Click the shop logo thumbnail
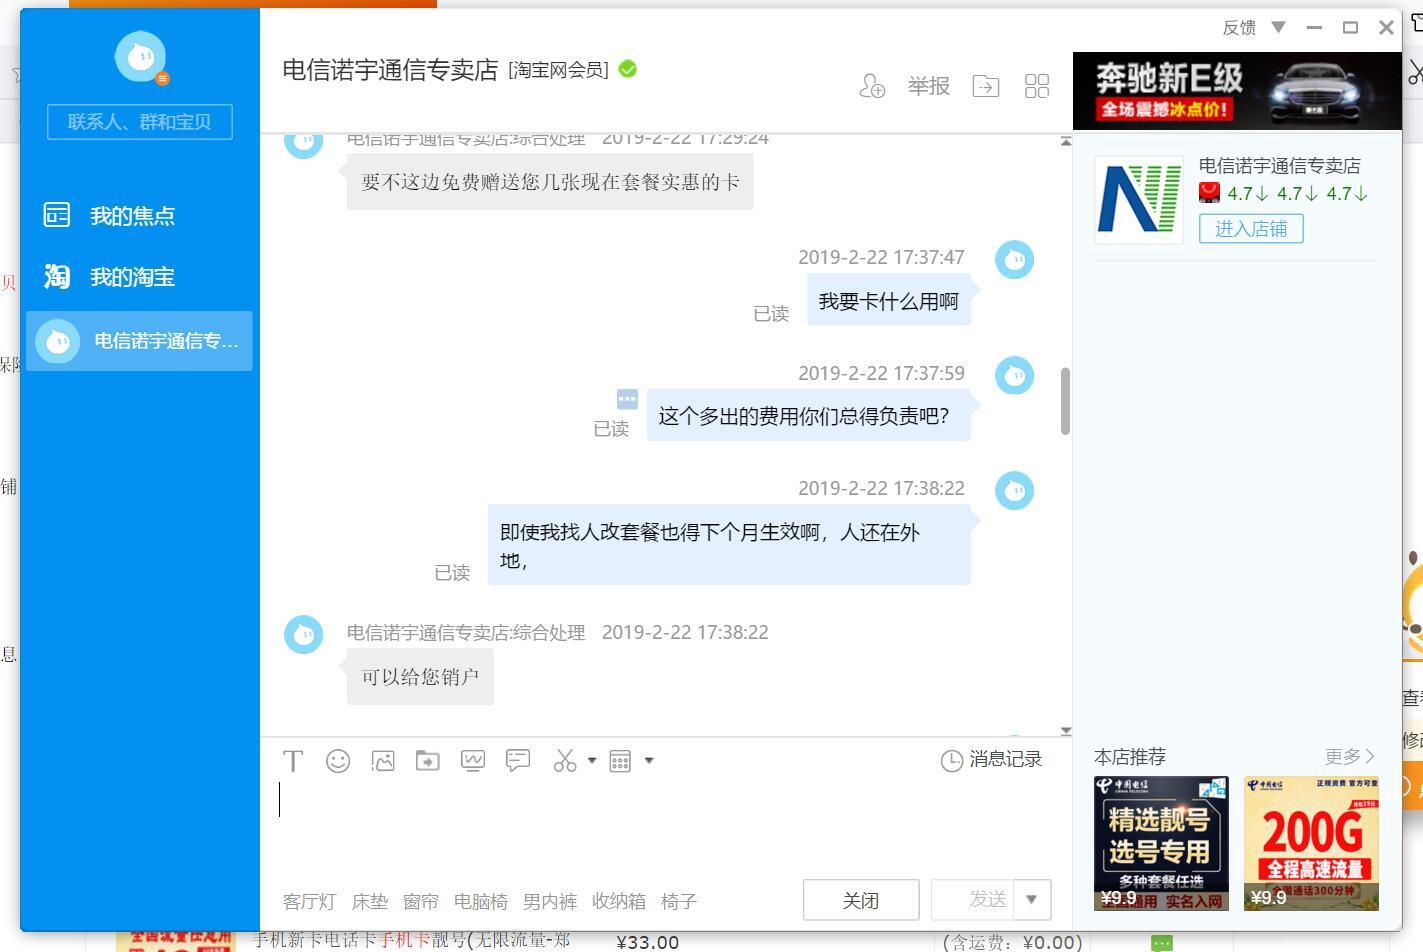The height and width of the screenshot is (952, 1423). (x=1139, y=199)
